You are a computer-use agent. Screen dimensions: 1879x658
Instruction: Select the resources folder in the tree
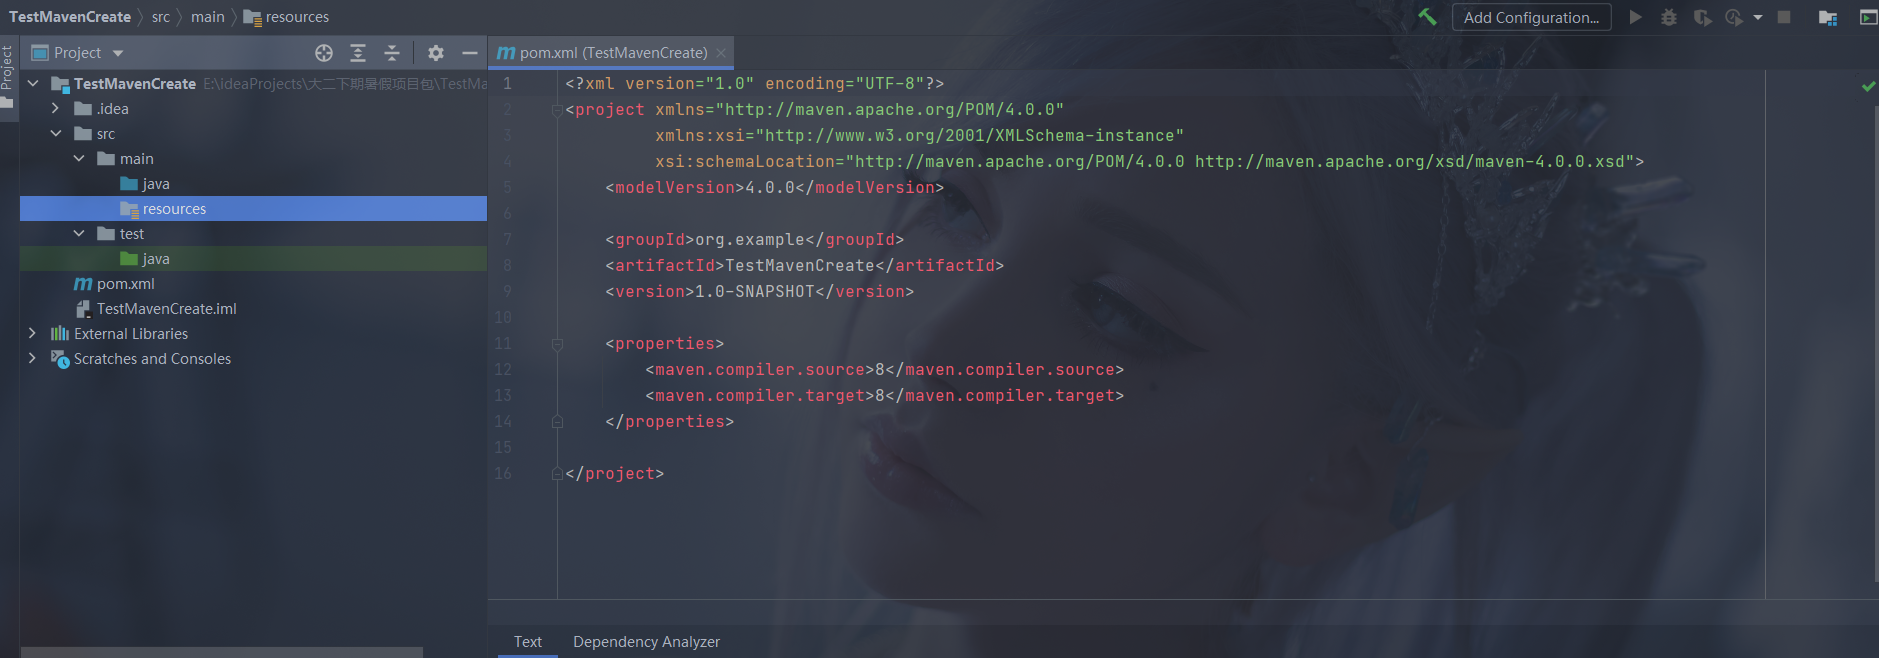click(253, 208)
